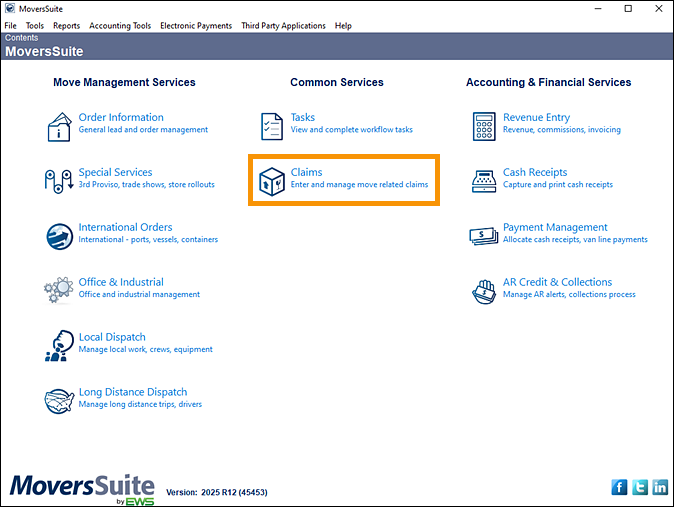Image resolution: width=674 pixels, height=507 pixels.
Task: Click the Local Dispatch headset icon
Action: tap(60, 346)
